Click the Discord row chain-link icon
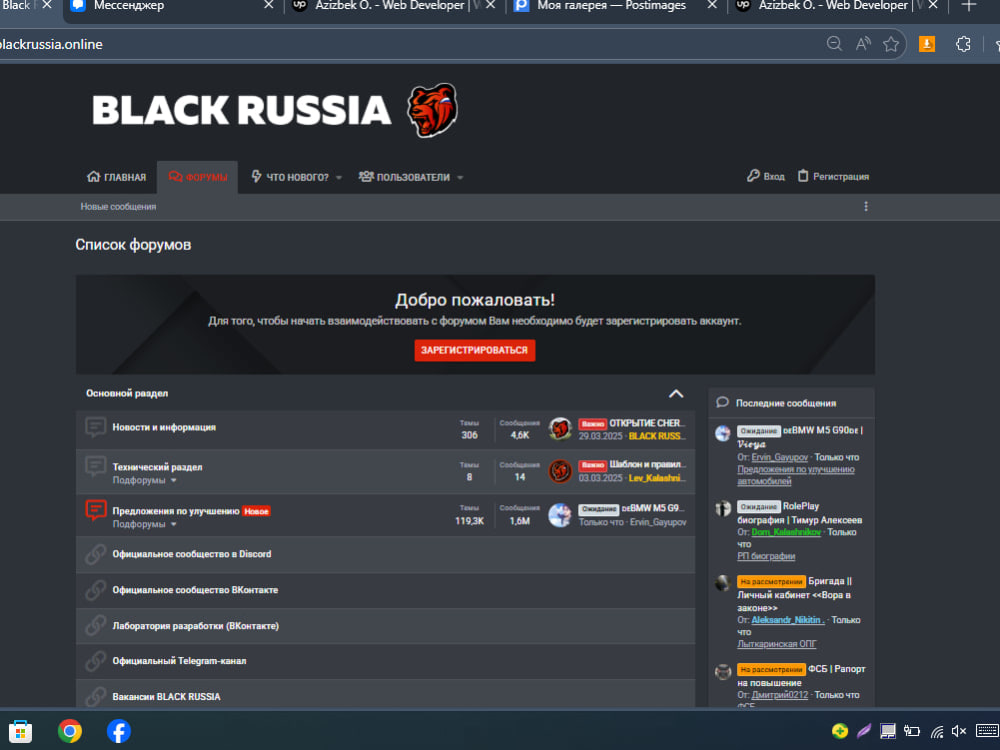The image size is (1000, 750). [x=96, y=554]
